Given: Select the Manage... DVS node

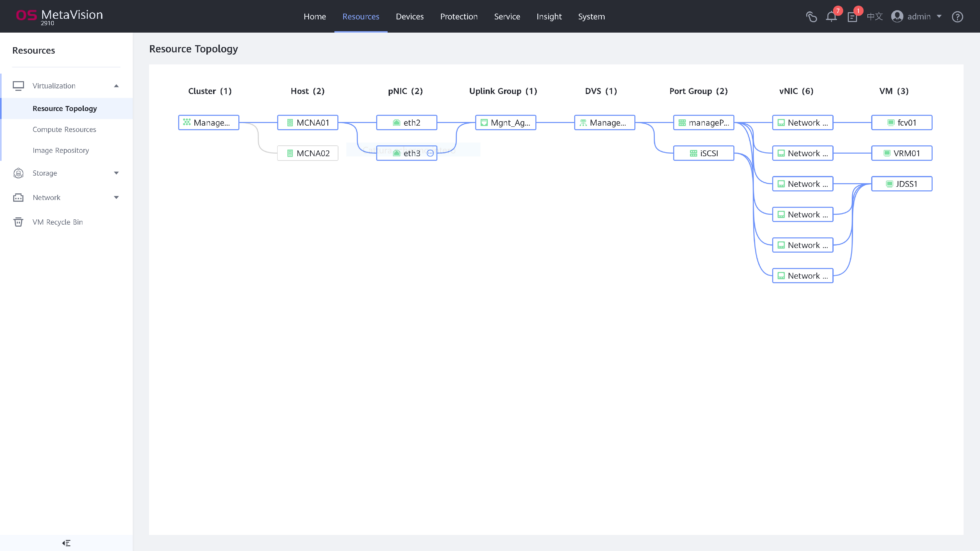Looking at the screenshot, I should 604,122.
